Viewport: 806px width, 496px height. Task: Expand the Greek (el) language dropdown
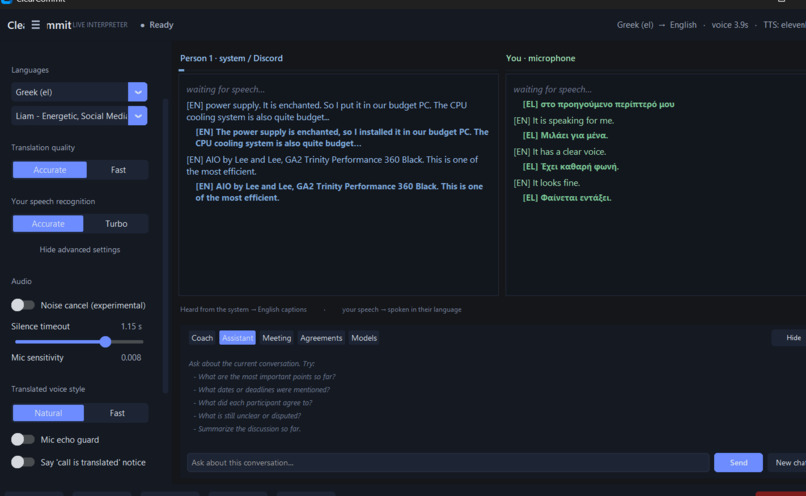click(x=137, y=92)
